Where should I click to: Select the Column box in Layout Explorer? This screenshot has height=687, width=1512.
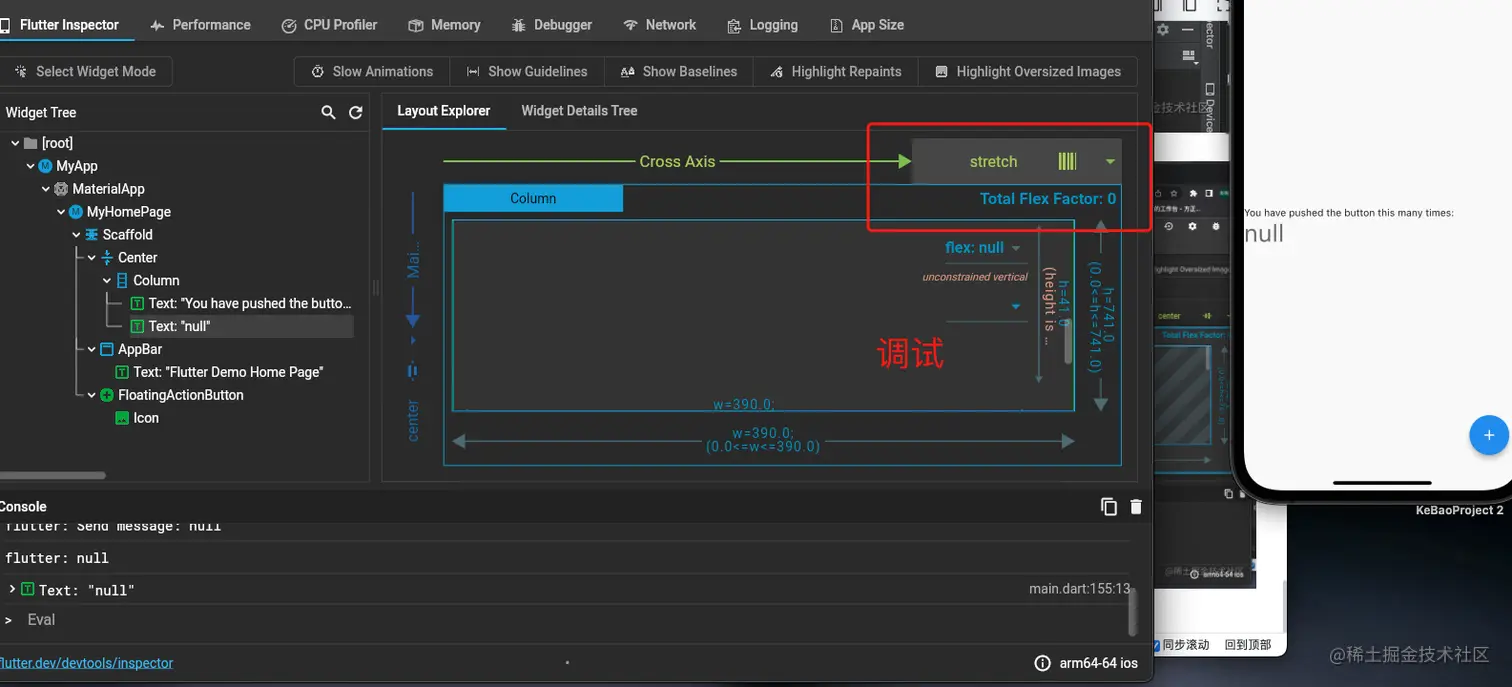click(x=533, y=198)
